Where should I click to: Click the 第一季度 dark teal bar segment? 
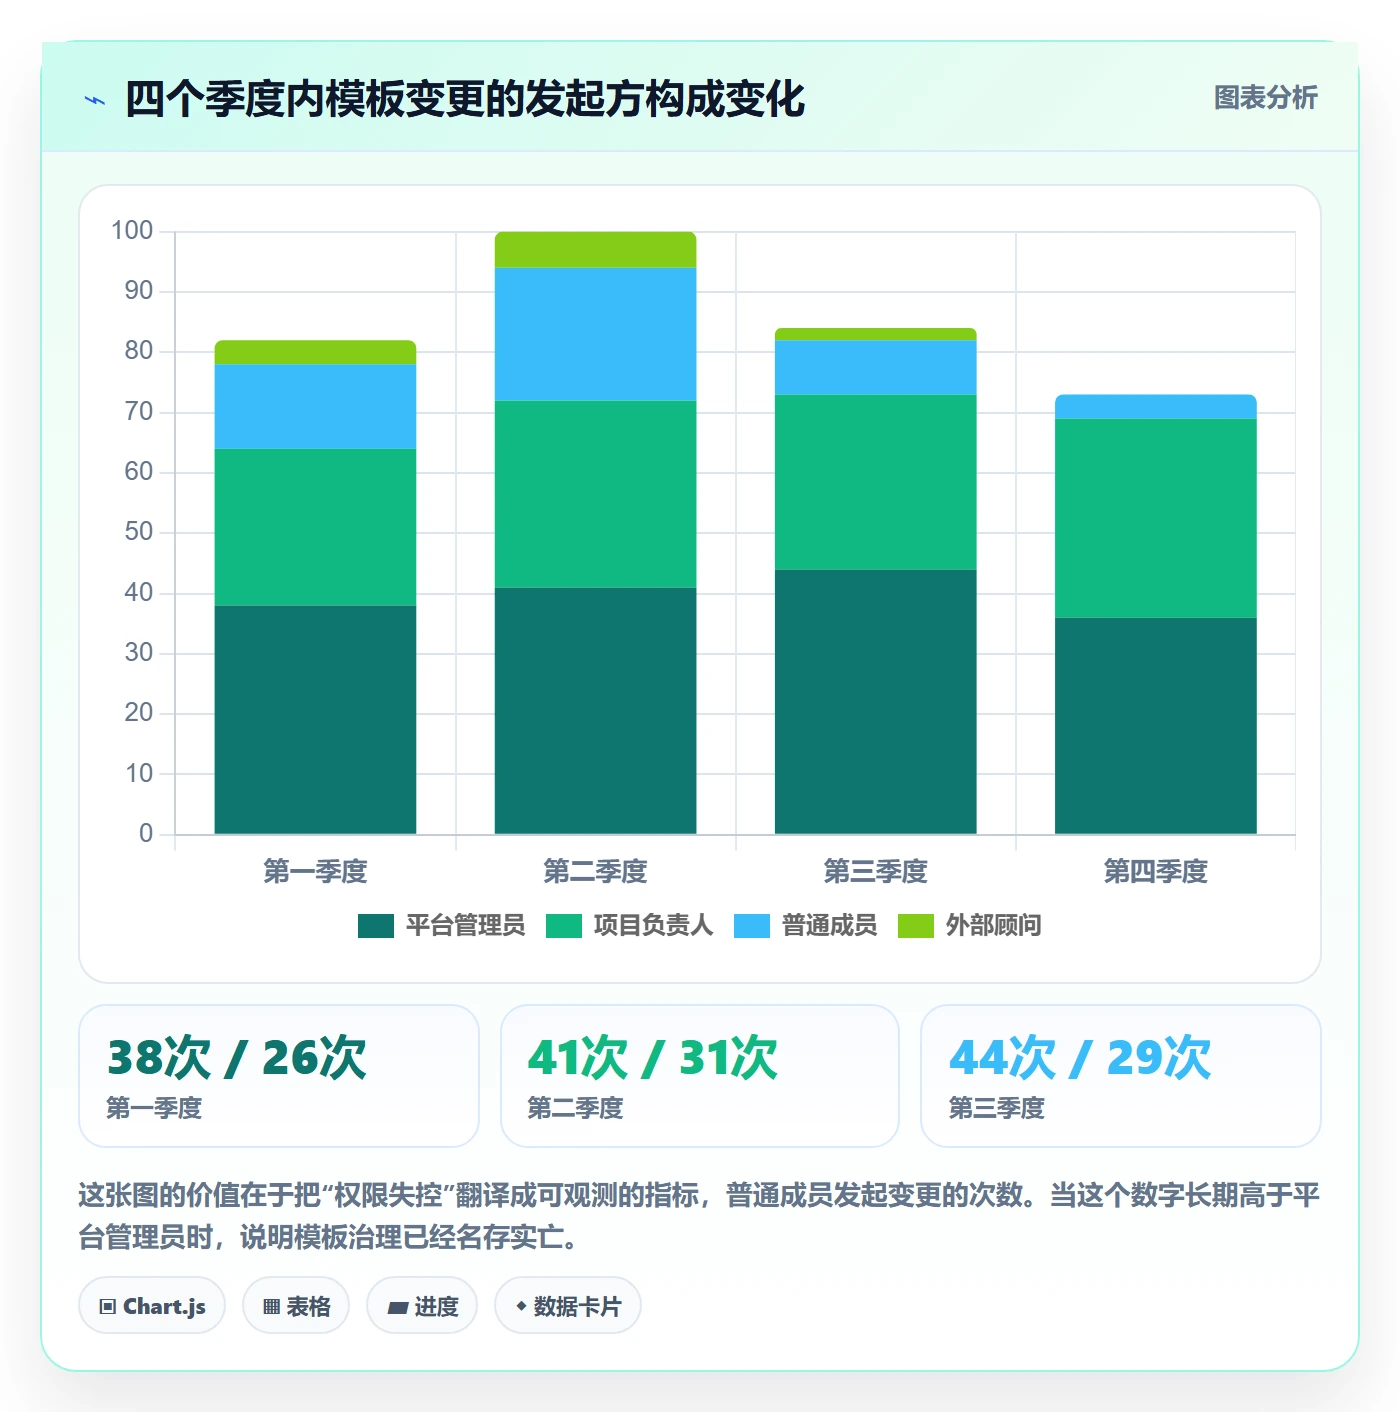pyautogui.click(x=315, y=720)
